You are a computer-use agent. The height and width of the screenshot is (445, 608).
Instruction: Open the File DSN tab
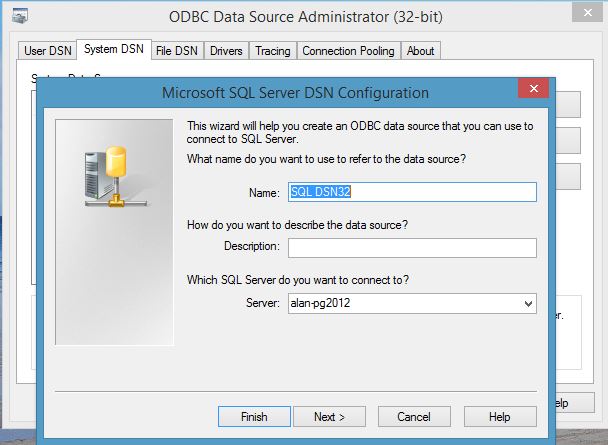pyautogui.click(x=176, y=51)
